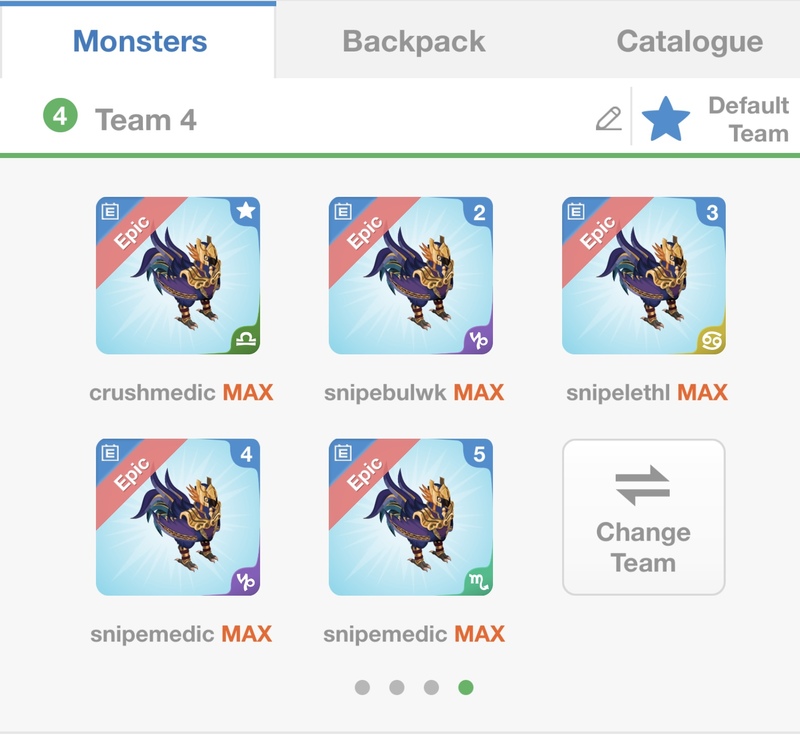Click the leader star badge on crushmedic
800x735 pixels.
(x=245, y=211)
